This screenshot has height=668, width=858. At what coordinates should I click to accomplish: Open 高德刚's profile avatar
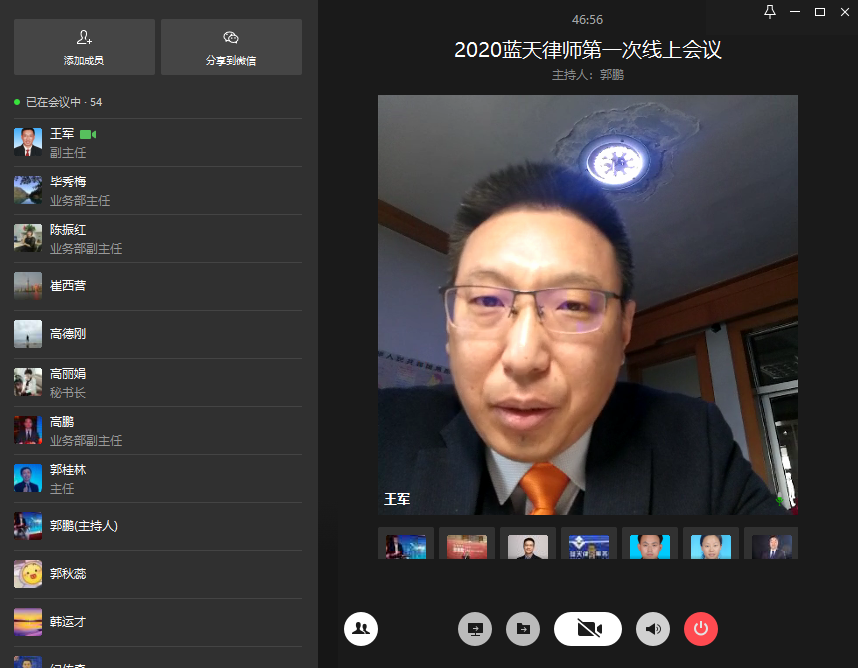point(28,334)
